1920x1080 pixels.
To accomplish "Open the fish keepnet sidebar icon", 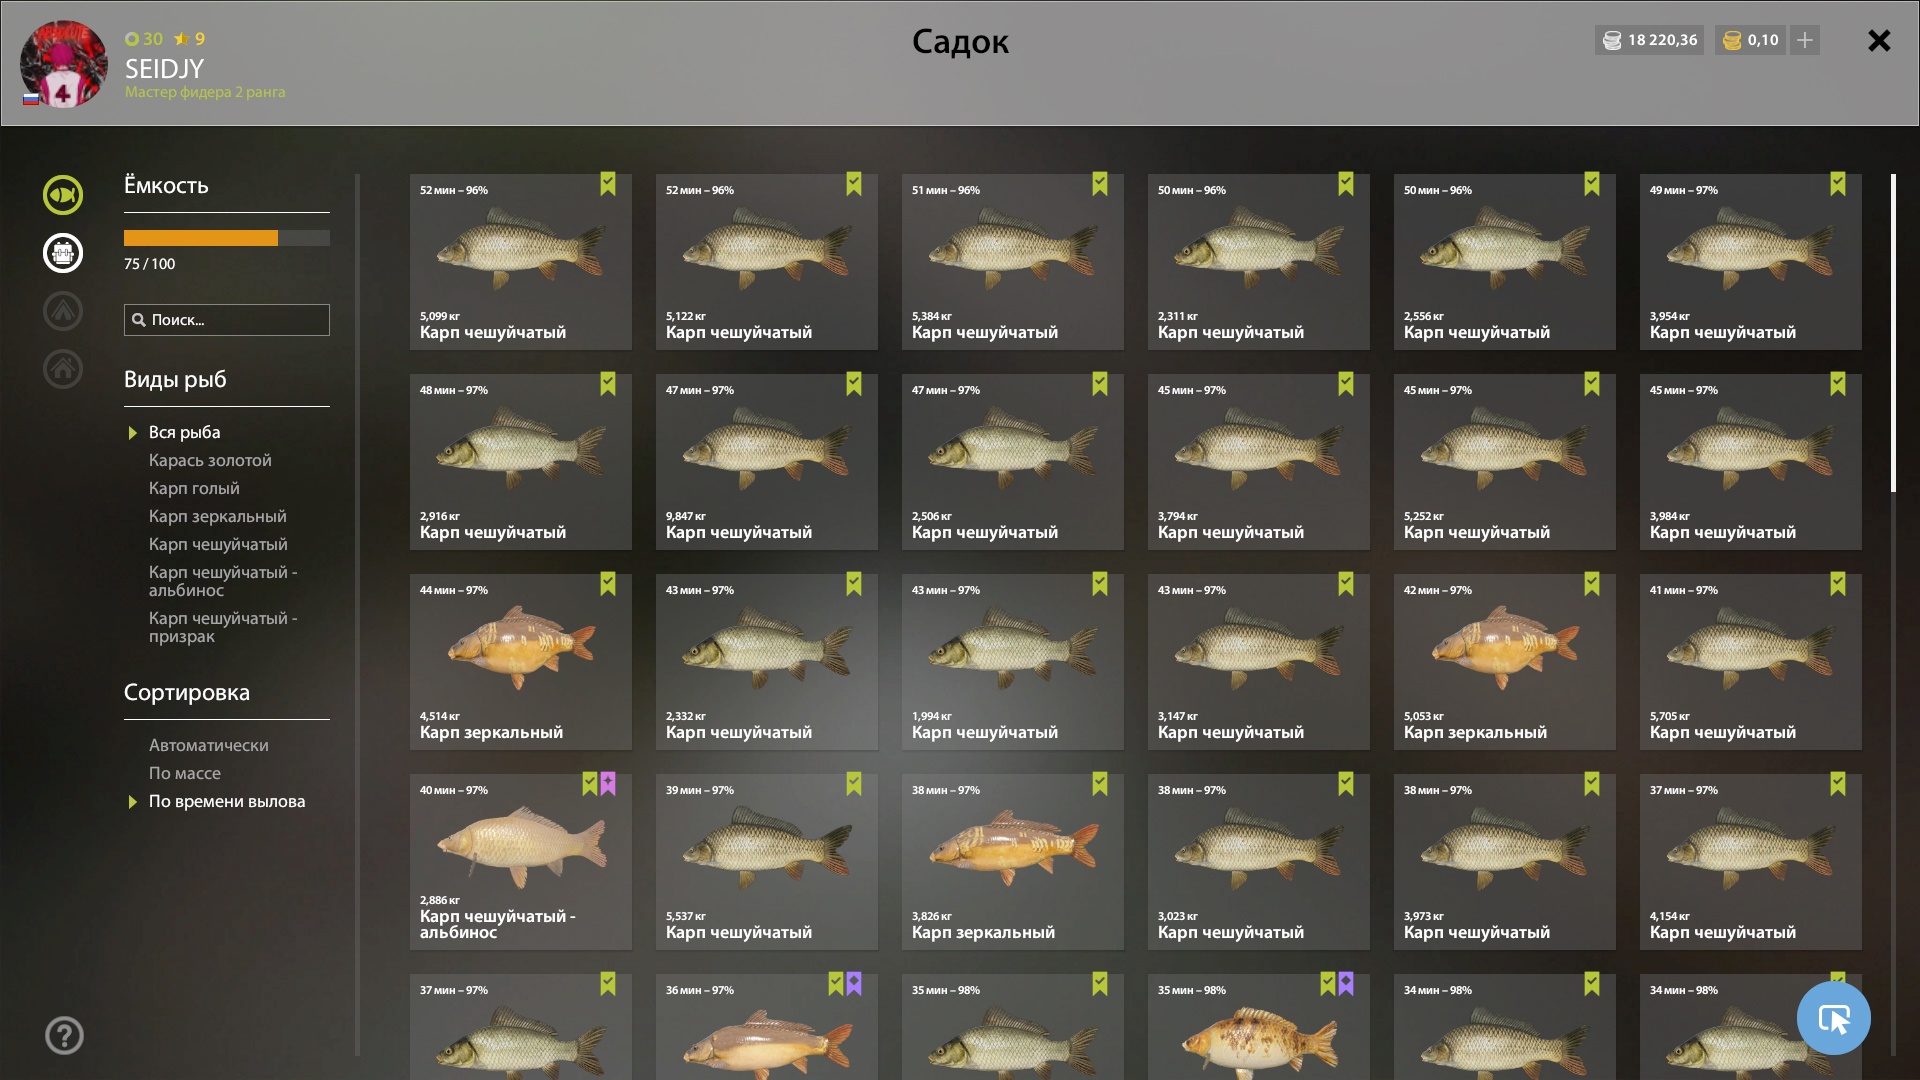I will click(x=62, y=195).
